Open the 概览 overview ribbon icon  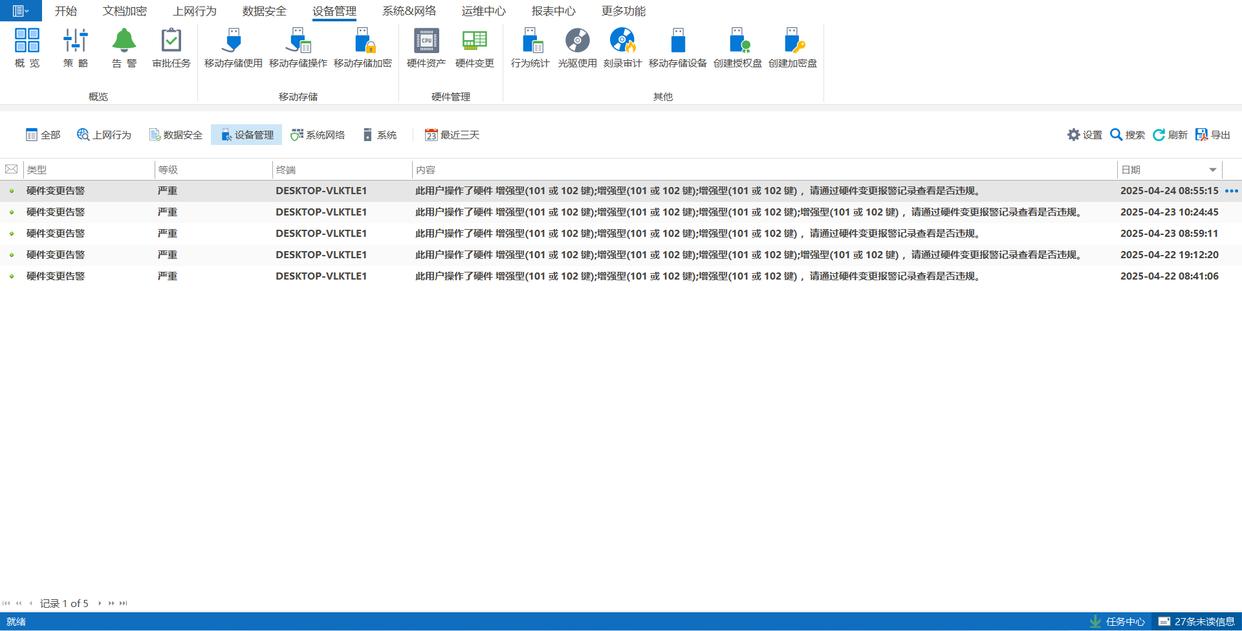pos(27,48)
